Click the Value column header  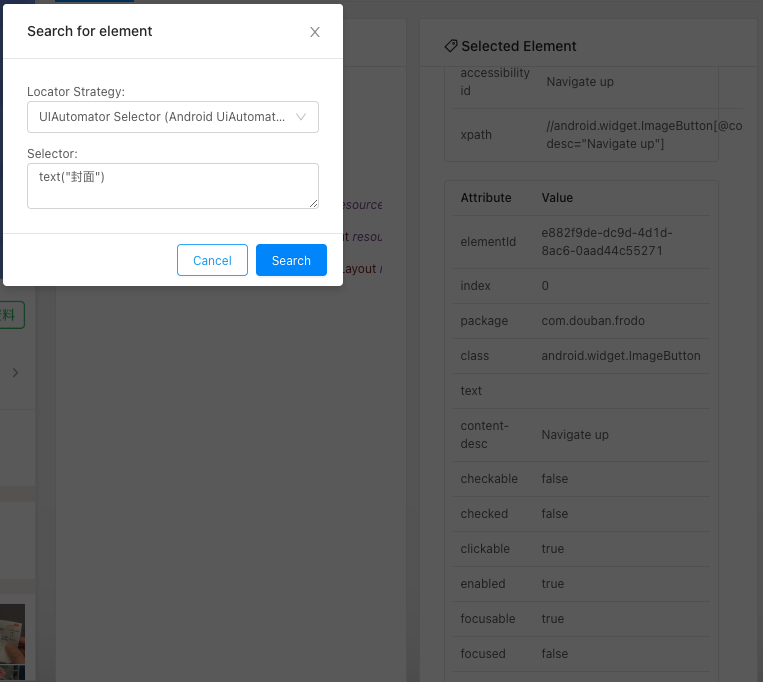[x=557, y=198]
